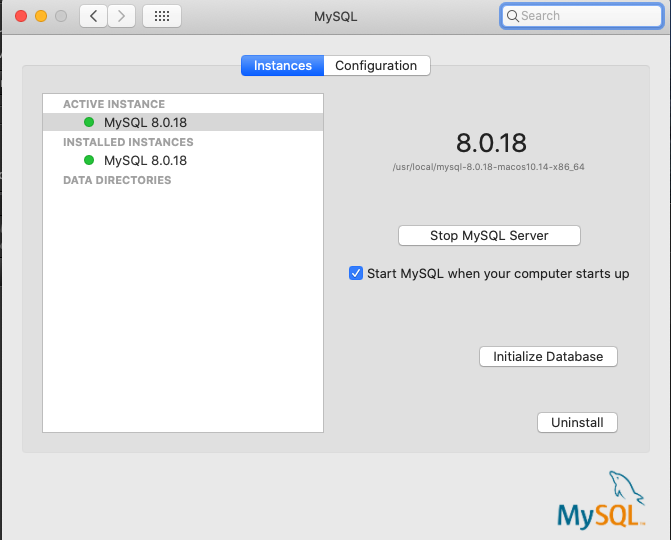Click the magnifier icon in the Search field
The width and height of the screenshot is (671, 540).
click(512, 16)
